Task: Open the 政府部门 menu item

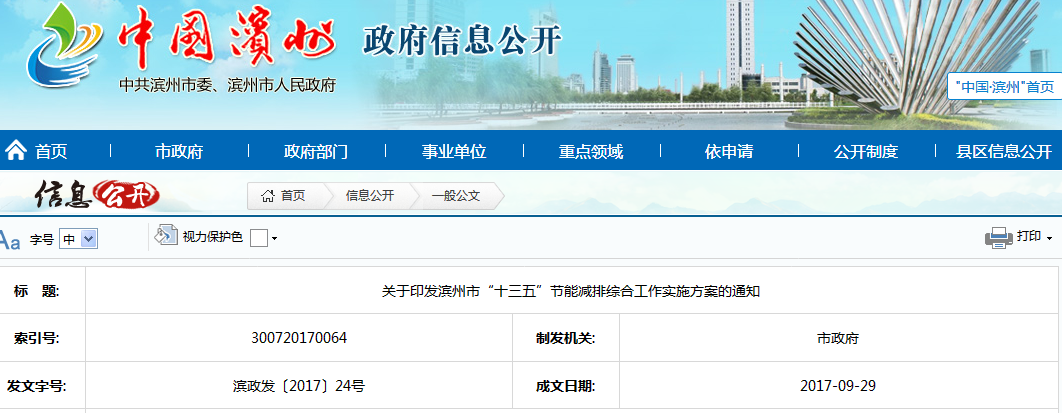Action: 316,152
